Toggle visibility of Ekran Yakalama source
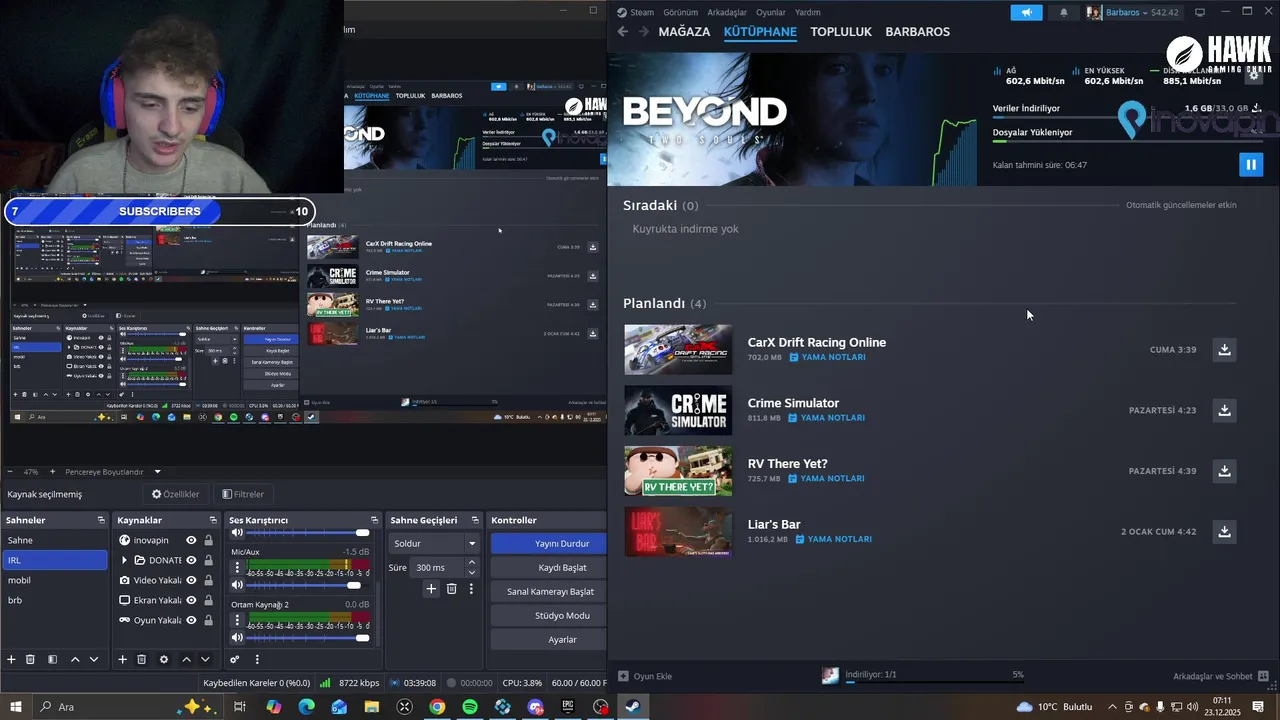The height and width of the screenshot is (720, 1280). 191,600
